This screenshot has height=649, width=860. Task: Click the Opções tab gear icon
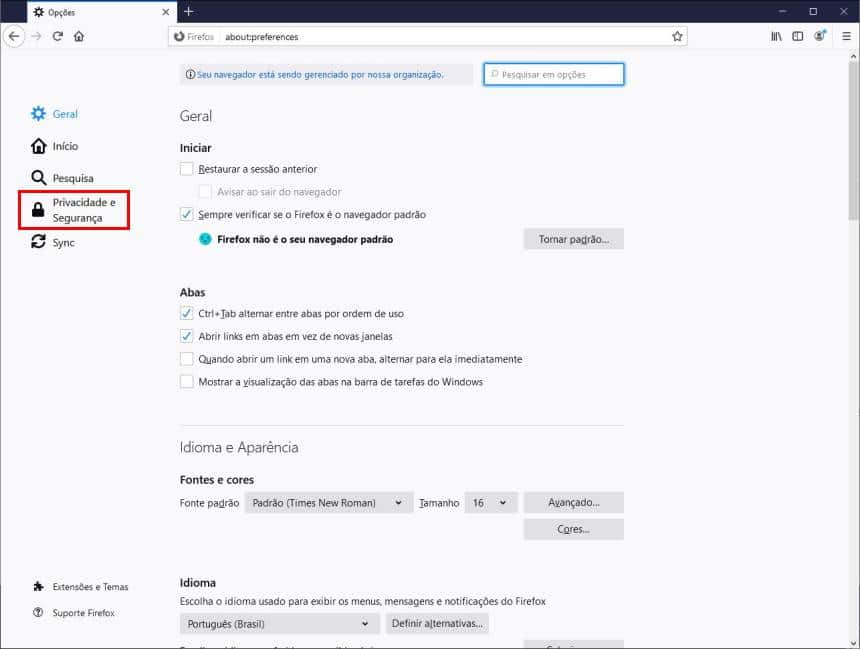pyautogui.click(x=38, y=12)
